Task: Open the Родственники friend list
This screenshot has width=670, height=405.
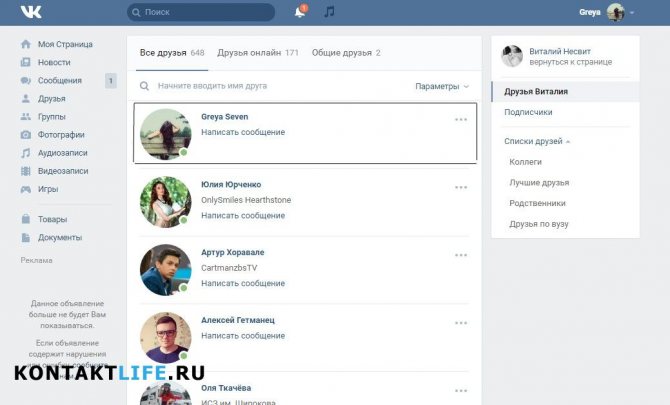Action: [x=537, y=203]
